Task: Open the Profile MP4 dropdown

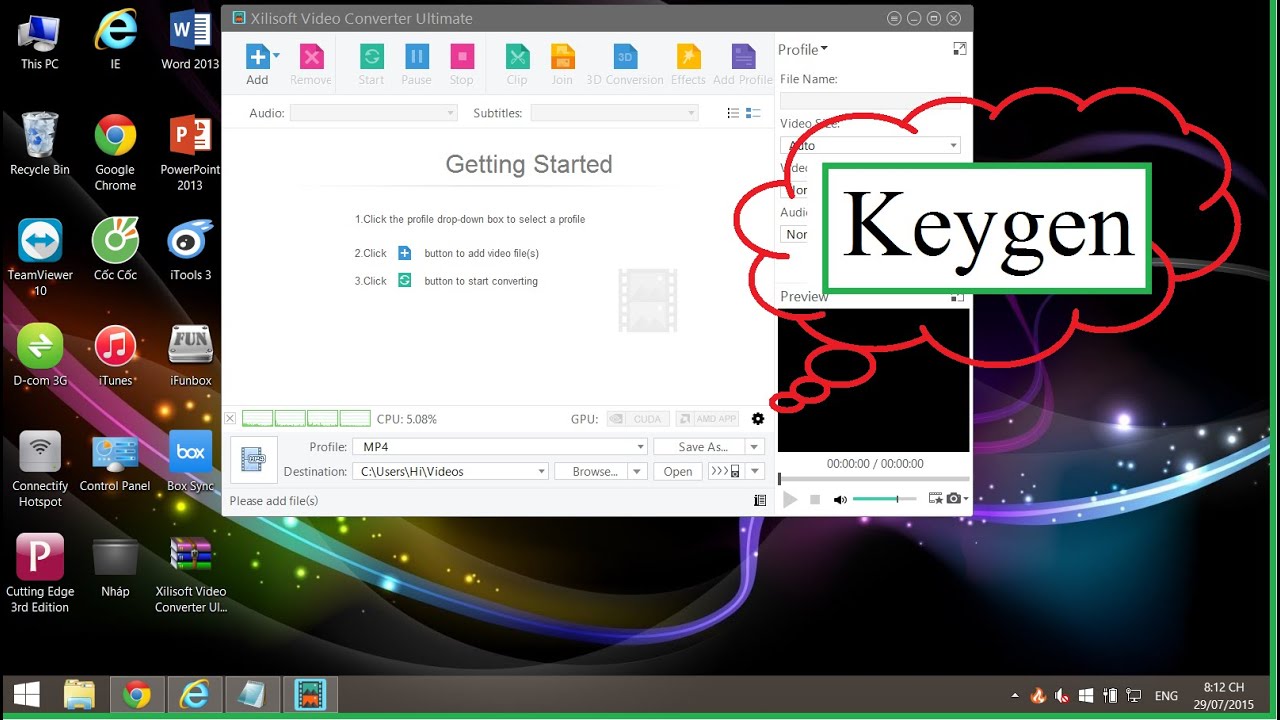Action: pyautogui.click(x=500, y=447)
